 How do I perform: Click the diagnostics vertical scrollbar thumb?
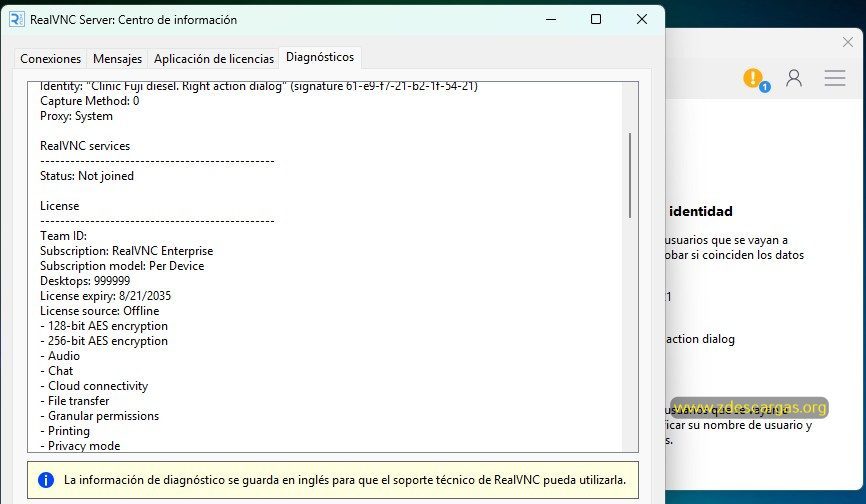pos(630,175)
